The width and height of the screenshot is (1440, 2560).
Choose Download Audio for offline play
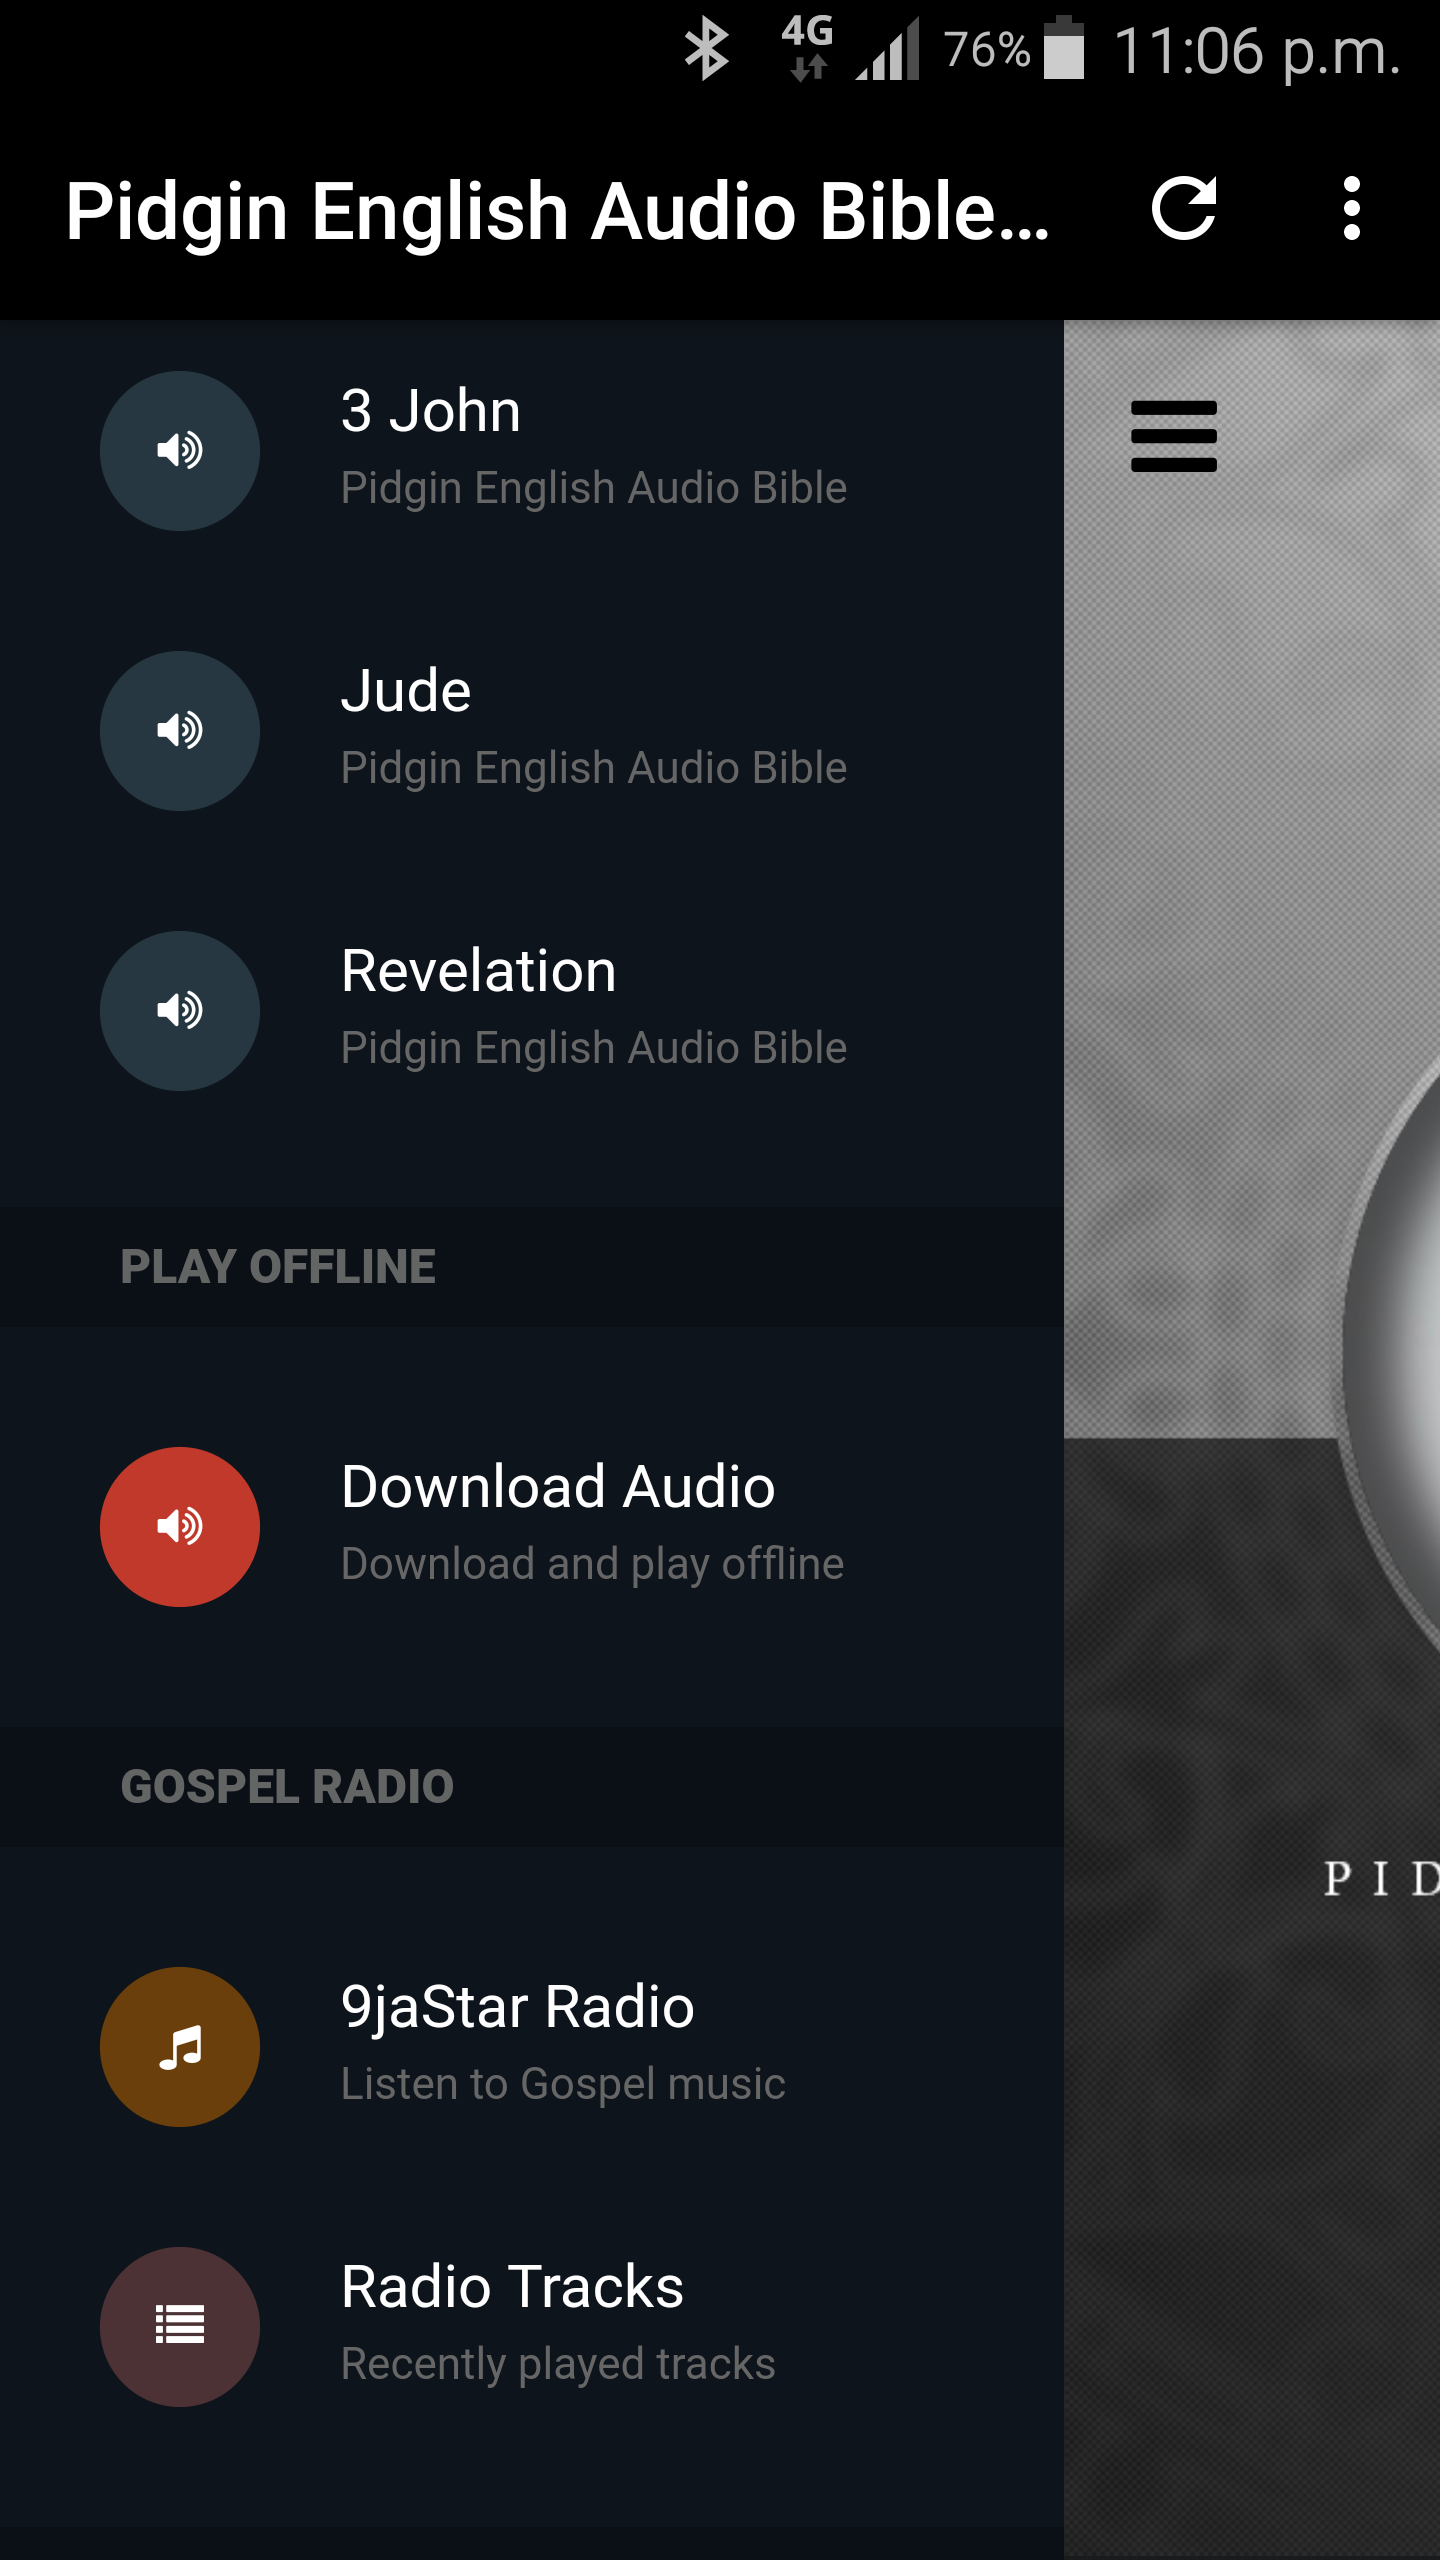tap(532, 1527)
